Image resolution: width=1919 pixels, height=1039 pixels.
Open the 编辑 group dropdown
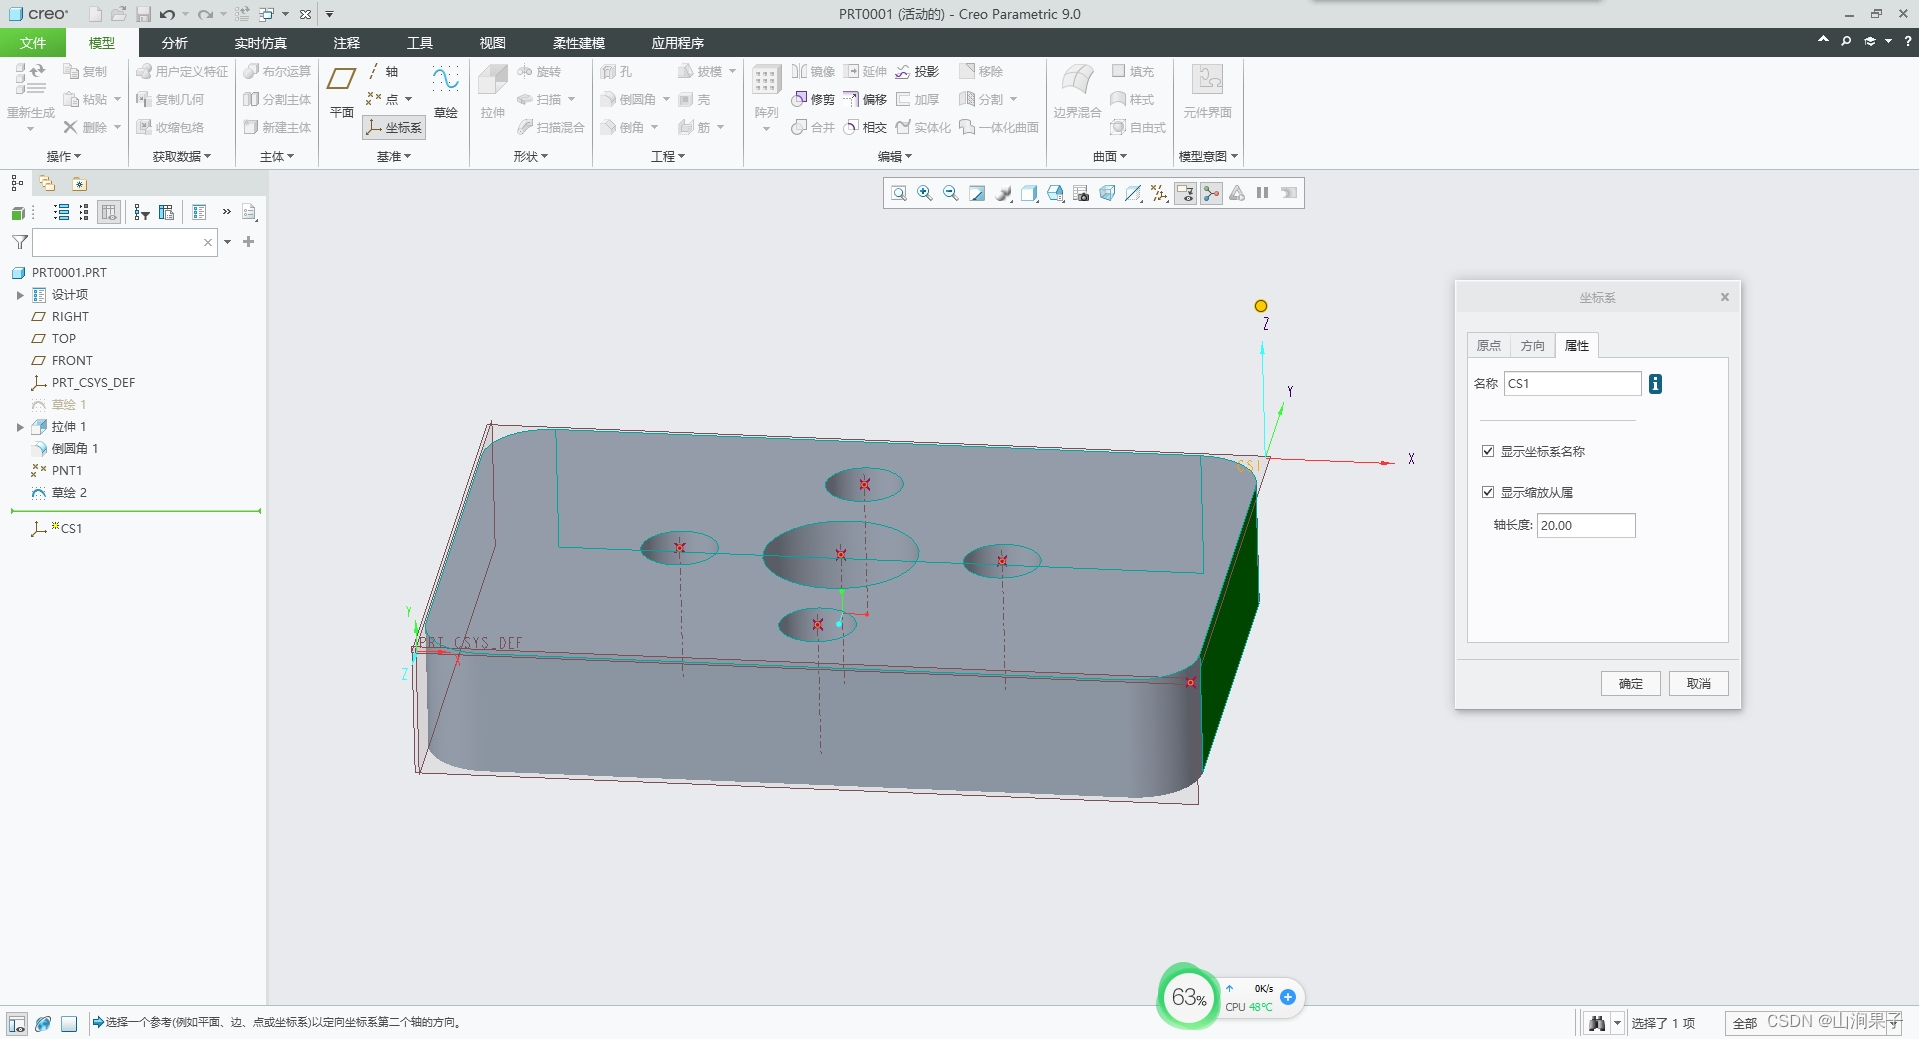[895, 156]
